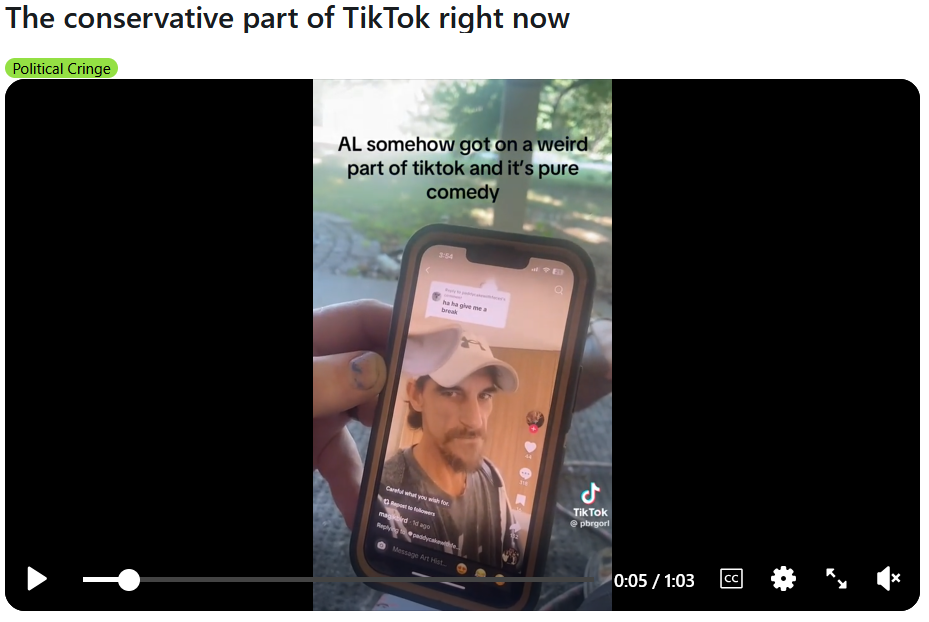Play the video
Viewport: 929px width, 622px height.
pyautogui.click(x=37, y=579)
